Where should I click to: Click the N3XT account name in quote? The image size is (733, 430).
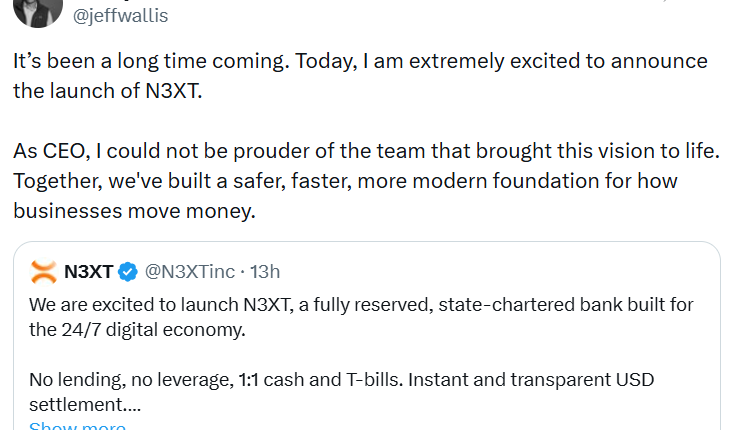pos(89,271)
